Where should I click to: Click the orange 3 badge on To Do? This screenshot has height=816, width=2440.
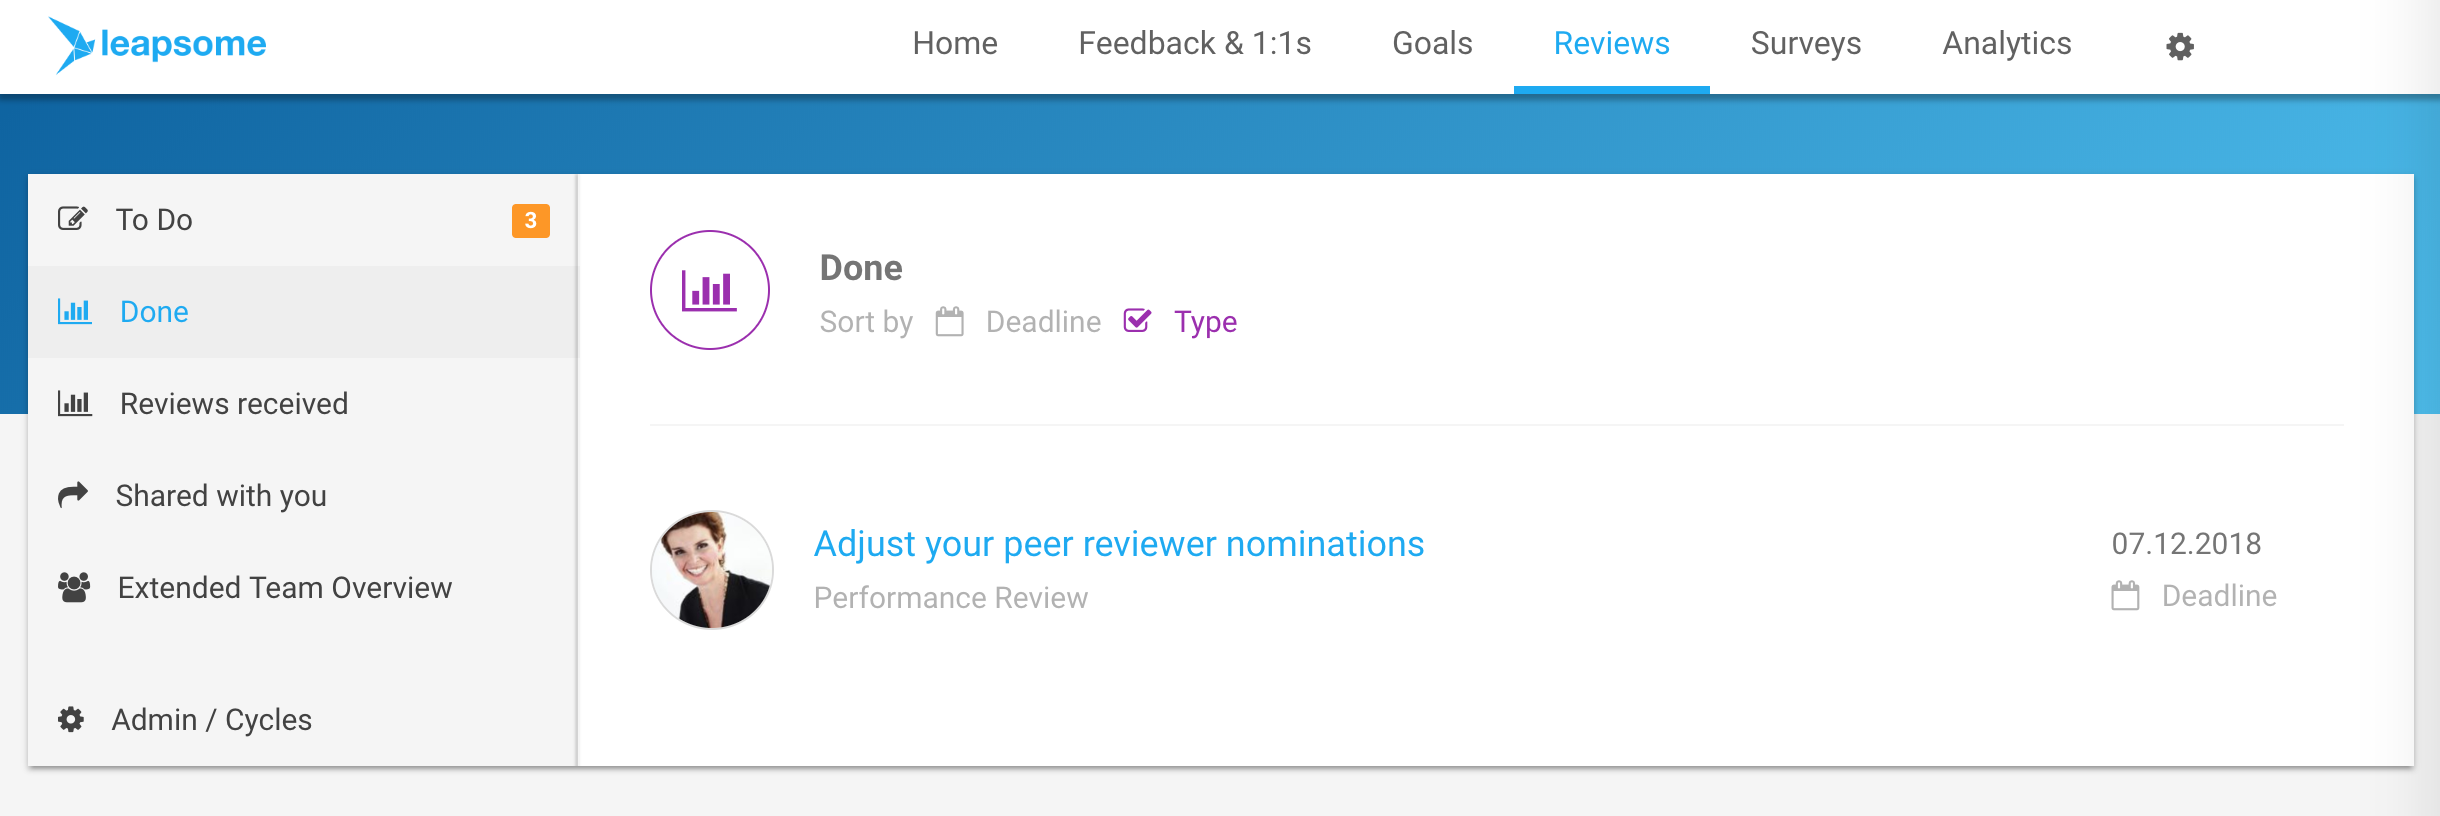coord(531,220)
